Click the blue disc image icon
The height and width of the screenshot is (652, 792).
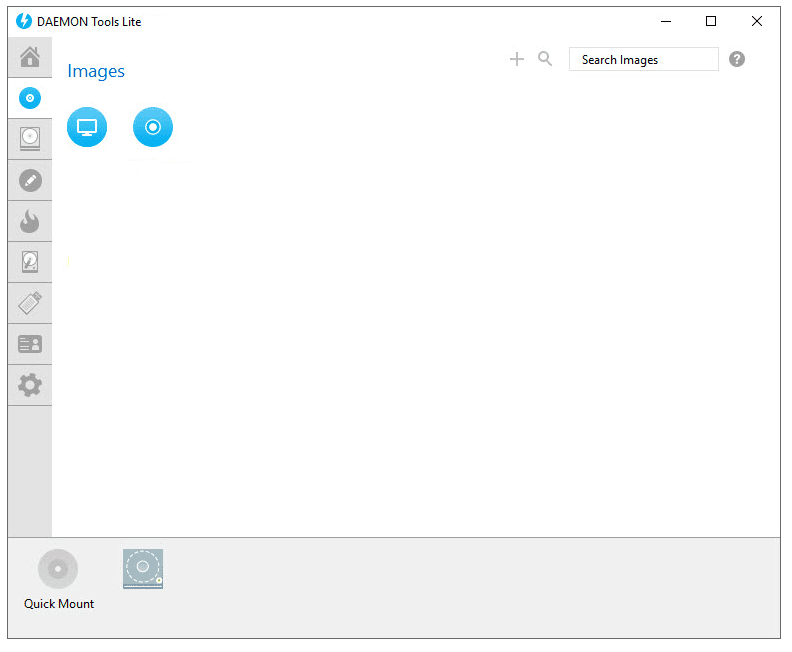[x=153, y=127]
